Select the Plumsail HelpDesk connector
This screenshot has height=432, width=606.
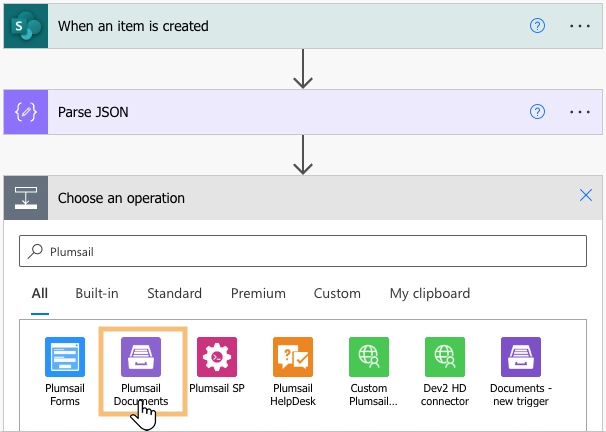tap(293, 357)
